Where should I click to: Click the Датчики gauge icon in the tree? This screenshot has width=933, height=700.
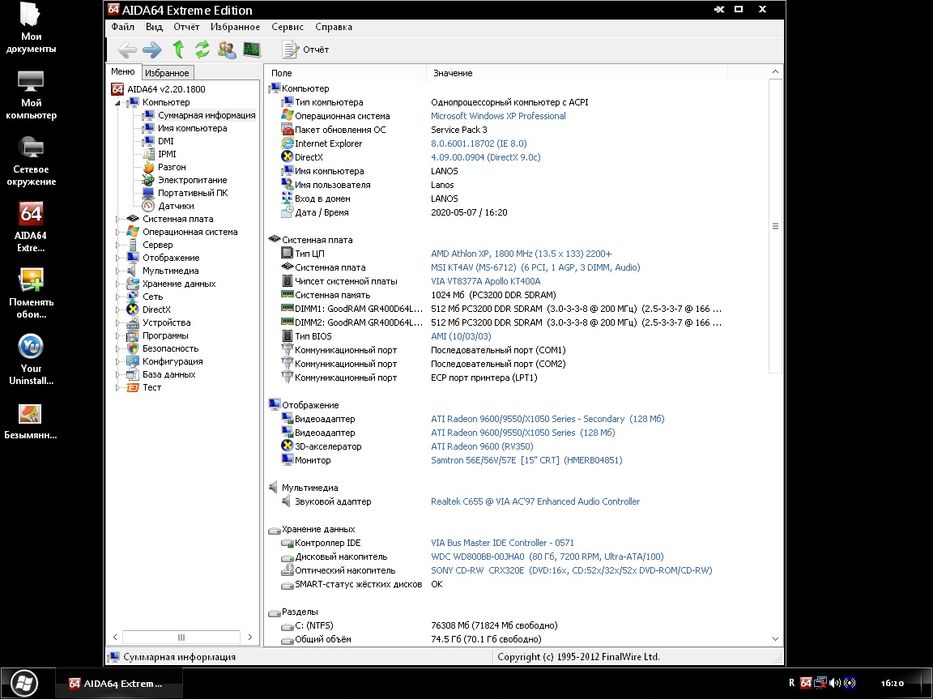point(148,206)
